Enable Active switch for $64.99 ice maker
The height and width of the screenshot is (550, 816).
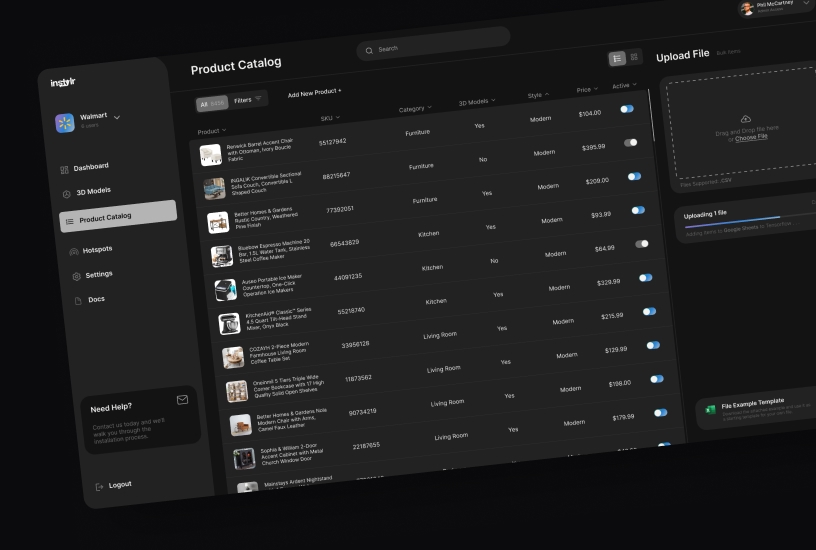pyautogui.click(x=642, y=244)
